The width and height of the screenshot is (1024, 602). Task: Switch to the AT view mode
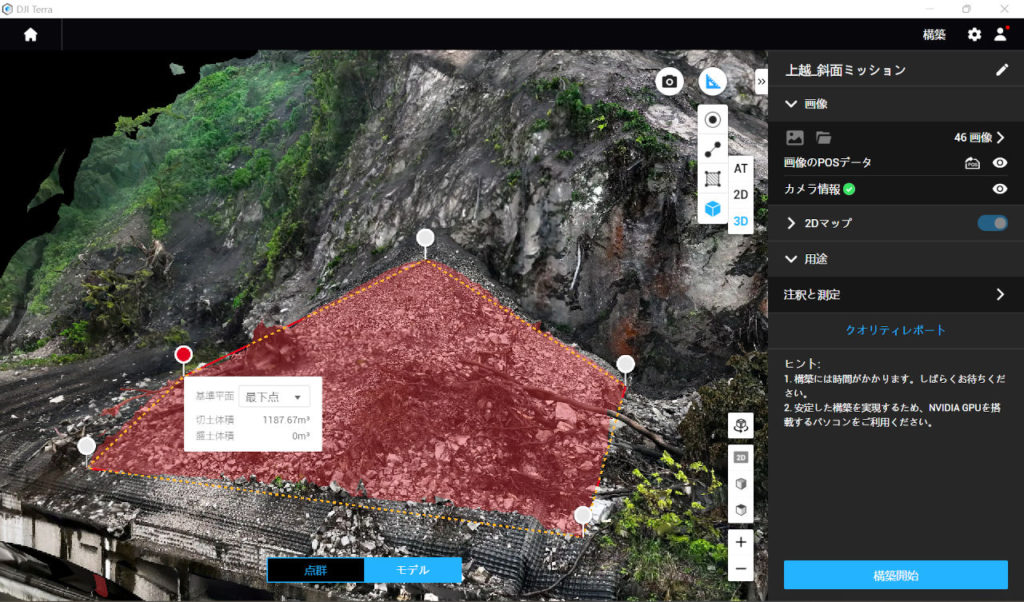tap(741, 169)
